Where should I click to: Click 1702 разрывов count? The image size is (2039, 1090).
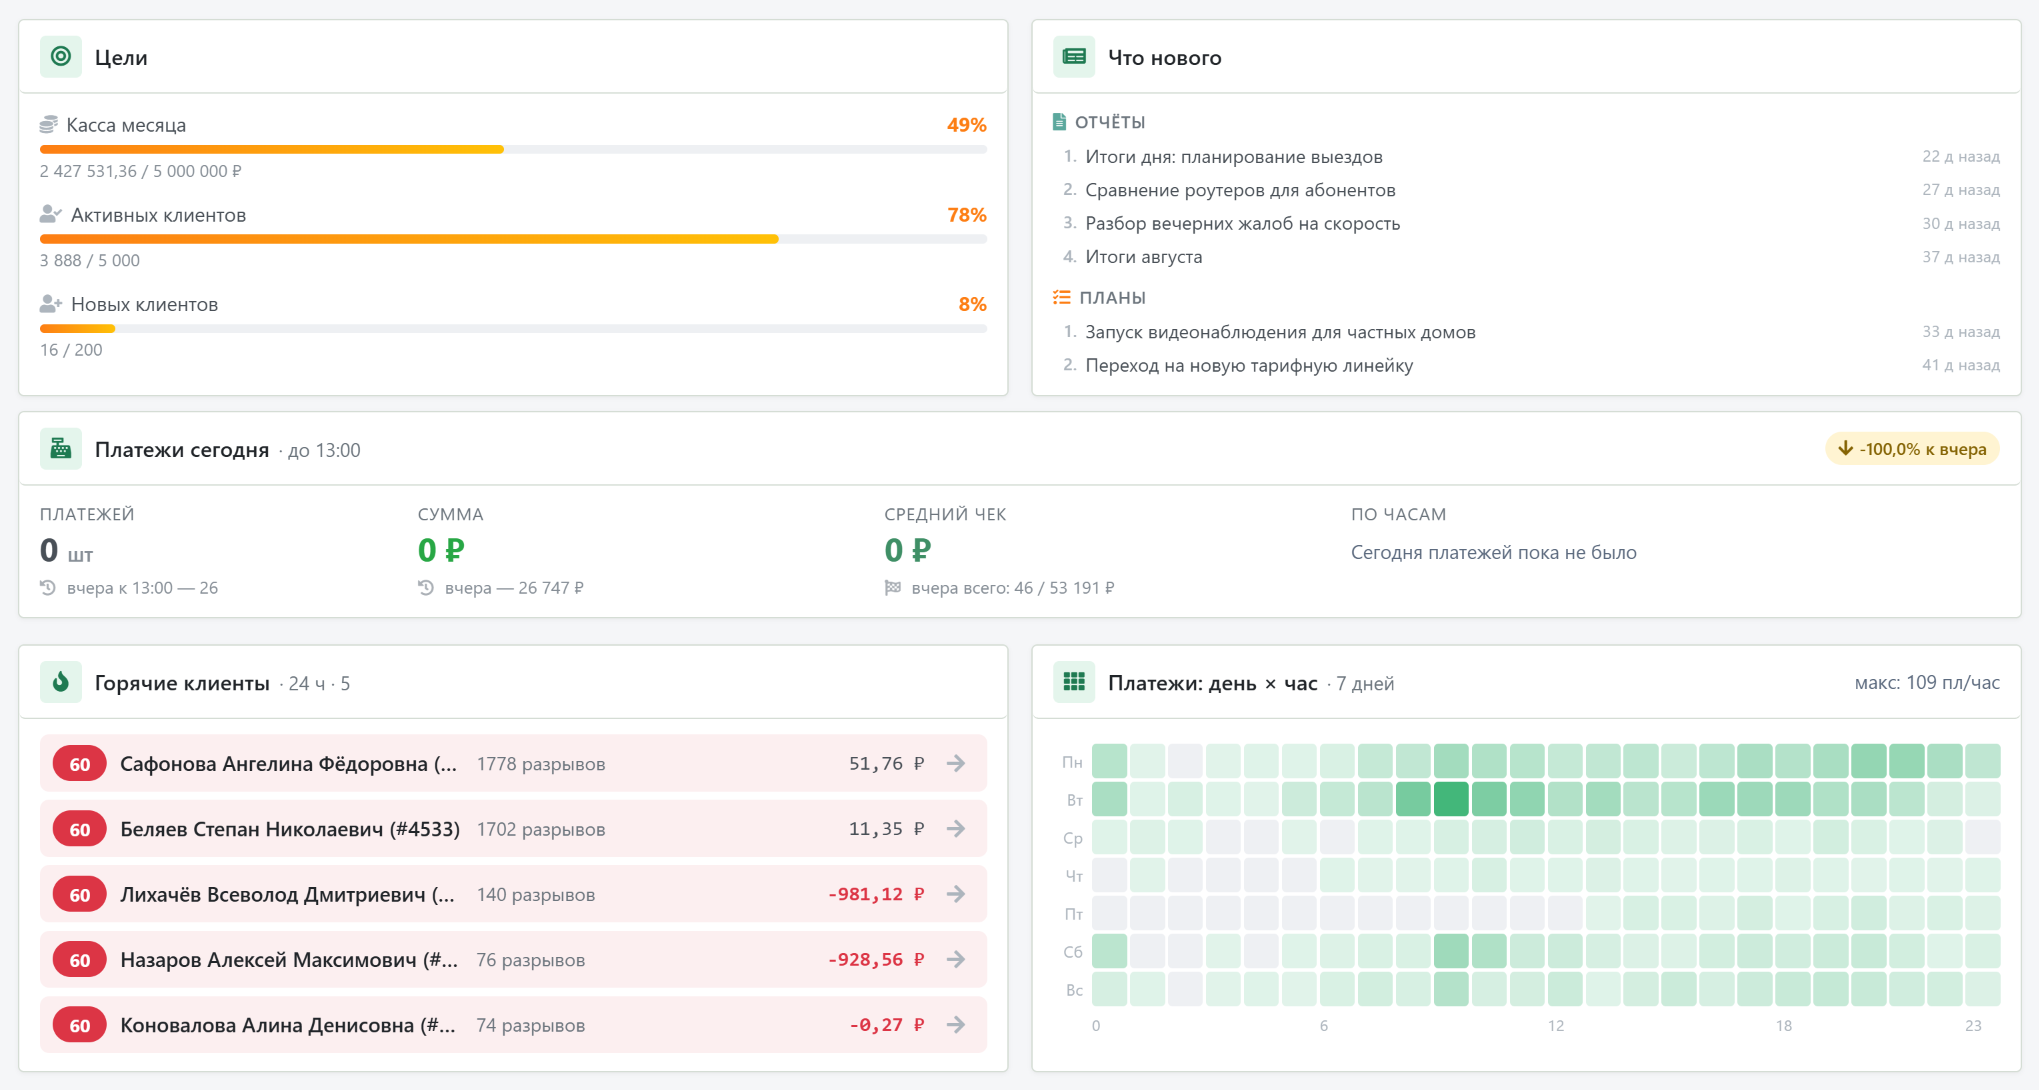pyautogui.click(x=541, y=829)
